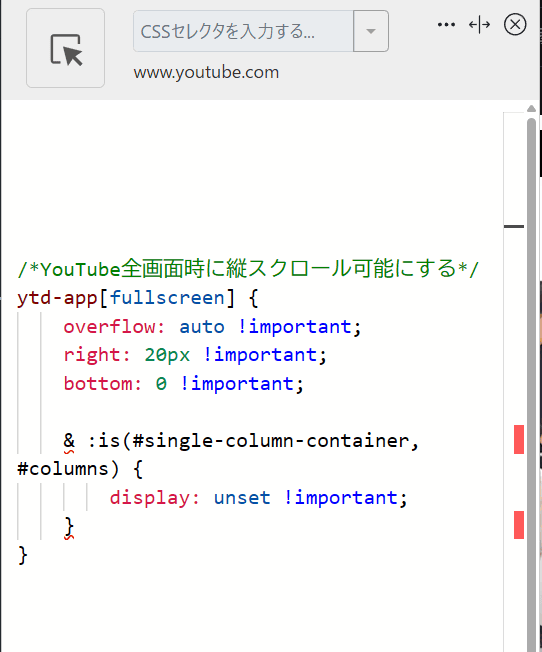Click the scrollbar up arrow
Viewport: 542px width, 652px height.
531,109
